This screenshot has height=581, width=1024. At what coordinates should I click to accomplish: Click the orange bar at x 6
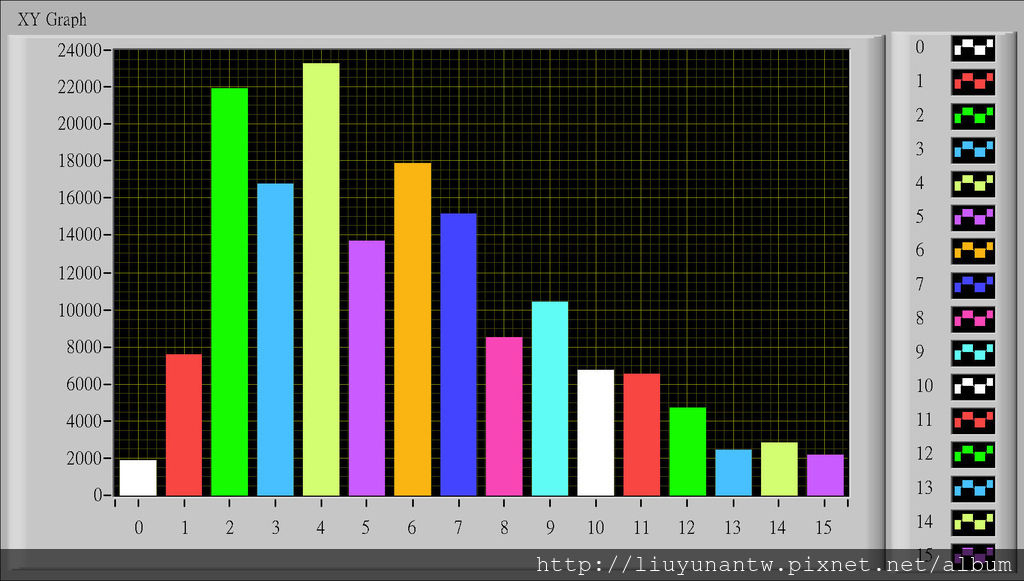coord(413,329)
